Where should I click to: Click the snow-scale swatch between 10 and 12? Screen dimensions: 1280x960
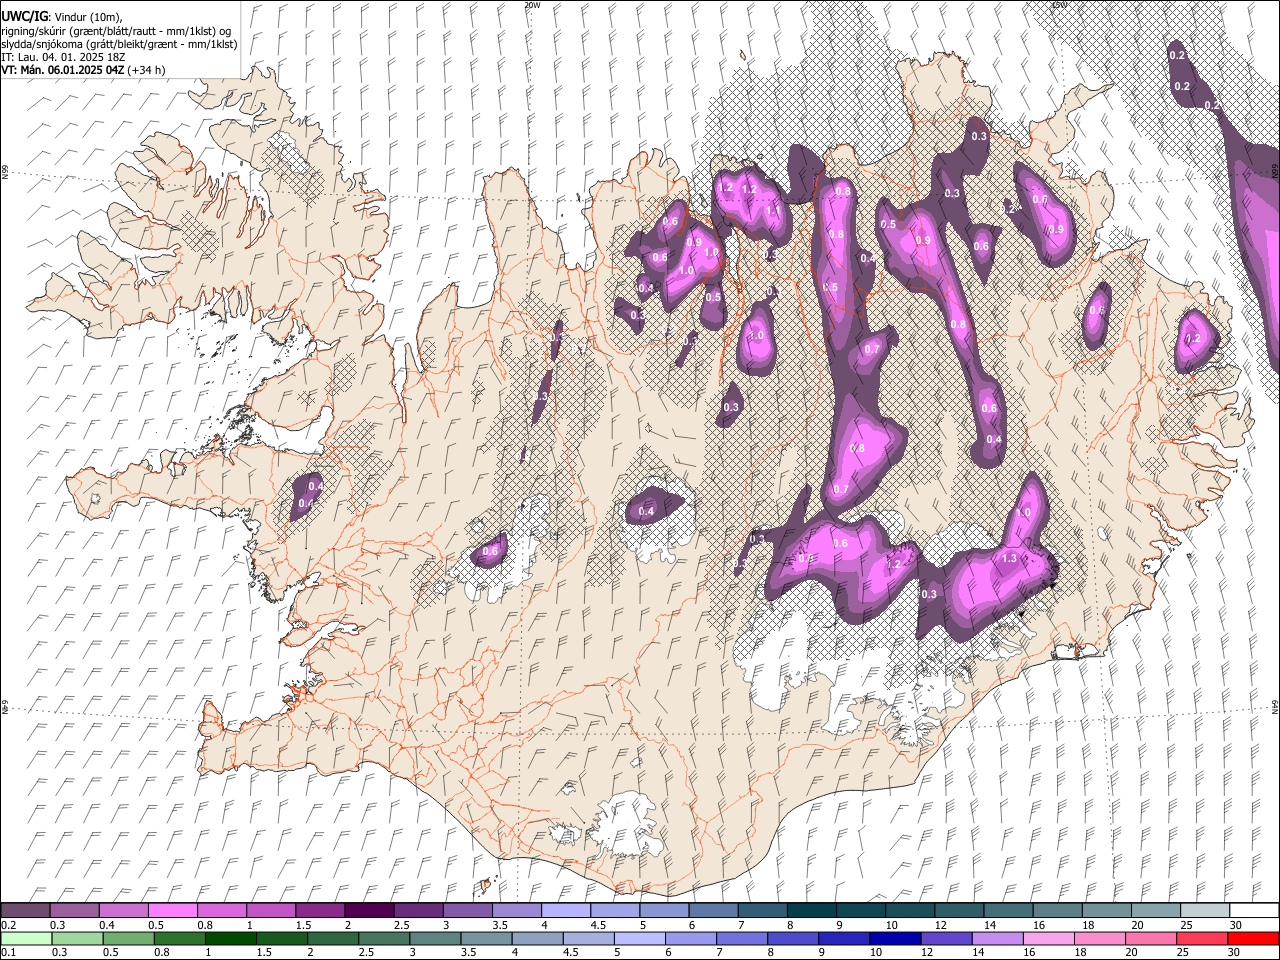click(909, 910)
